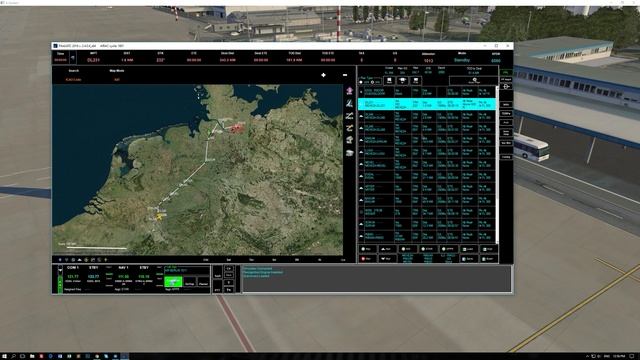Click the pink aircraft icon beside the map

point(349,91)
